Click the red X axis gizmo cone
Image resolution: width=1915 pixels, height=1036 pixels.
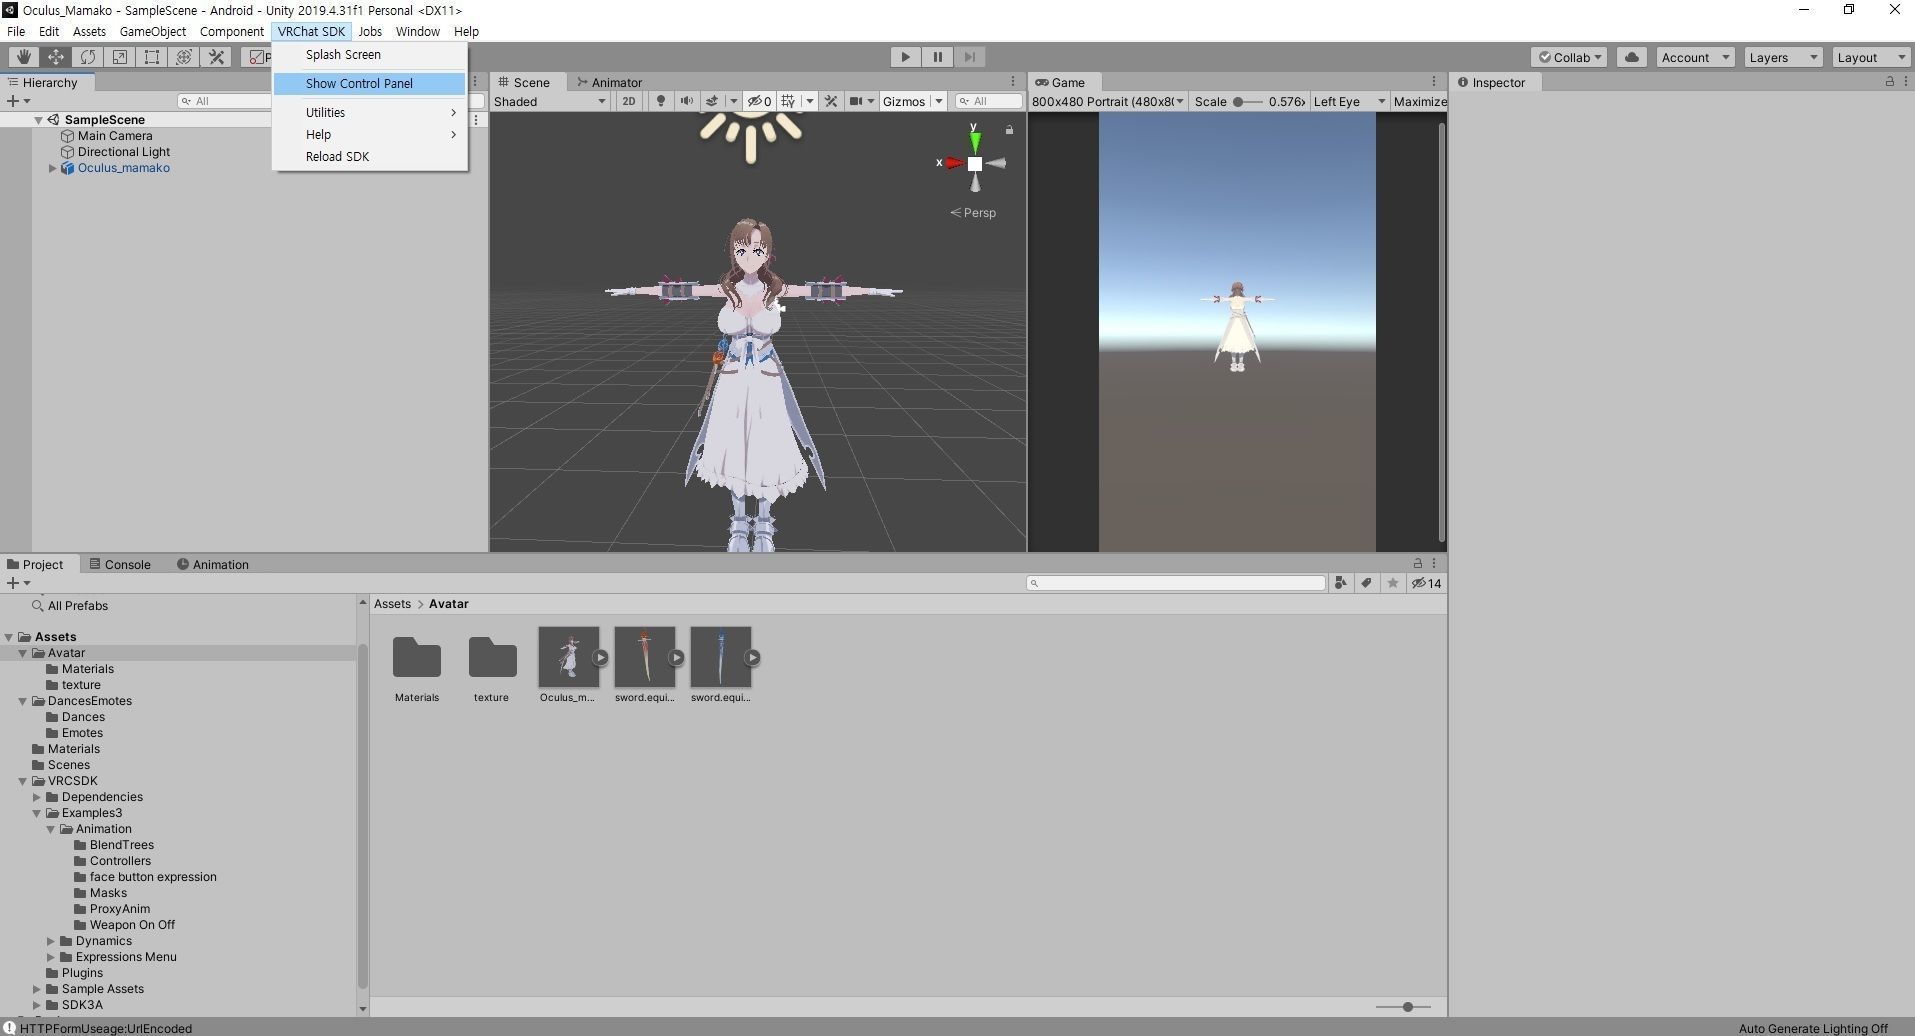coord(955,163)
